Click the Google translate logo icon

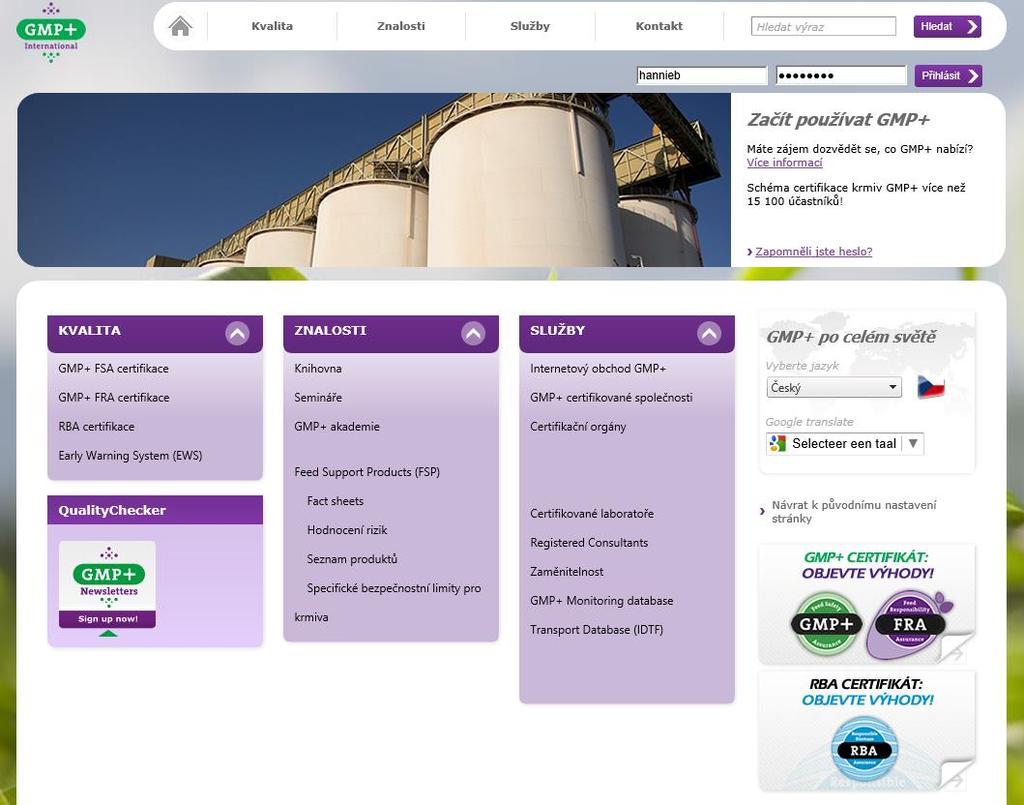point(777,444)
